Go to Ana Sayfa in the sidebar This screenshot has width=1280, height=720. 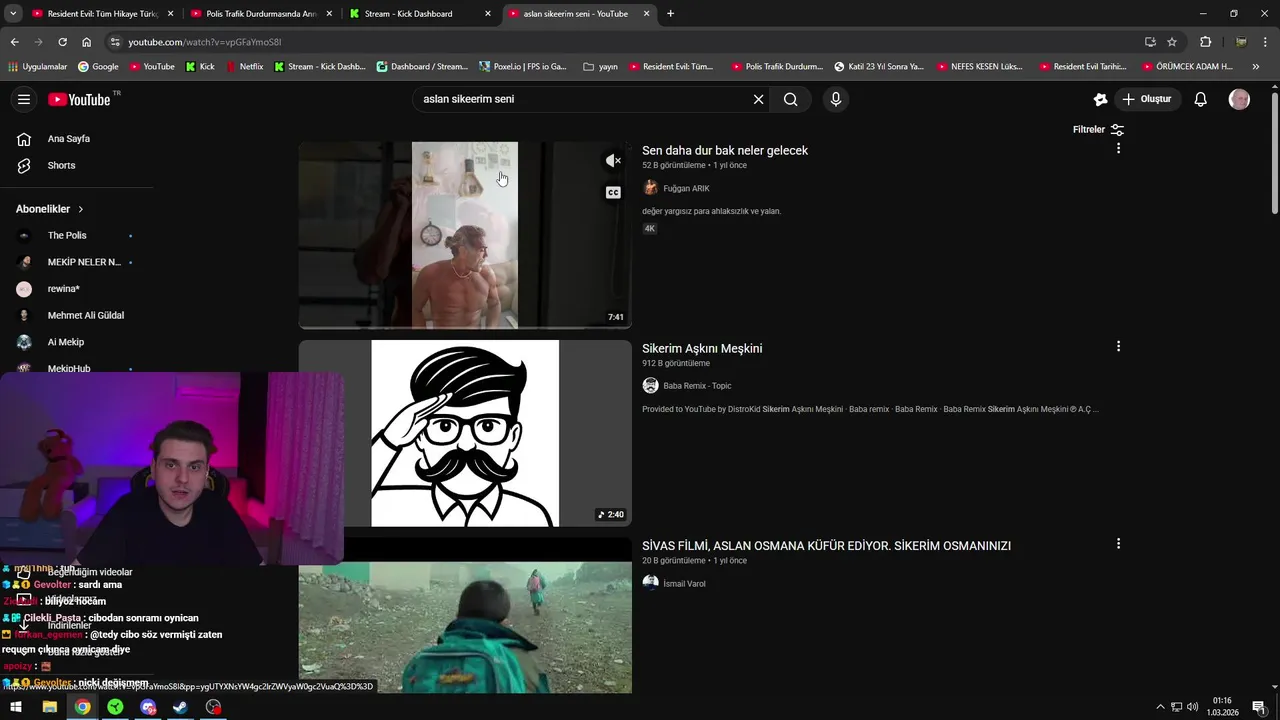tap(68, 139)
